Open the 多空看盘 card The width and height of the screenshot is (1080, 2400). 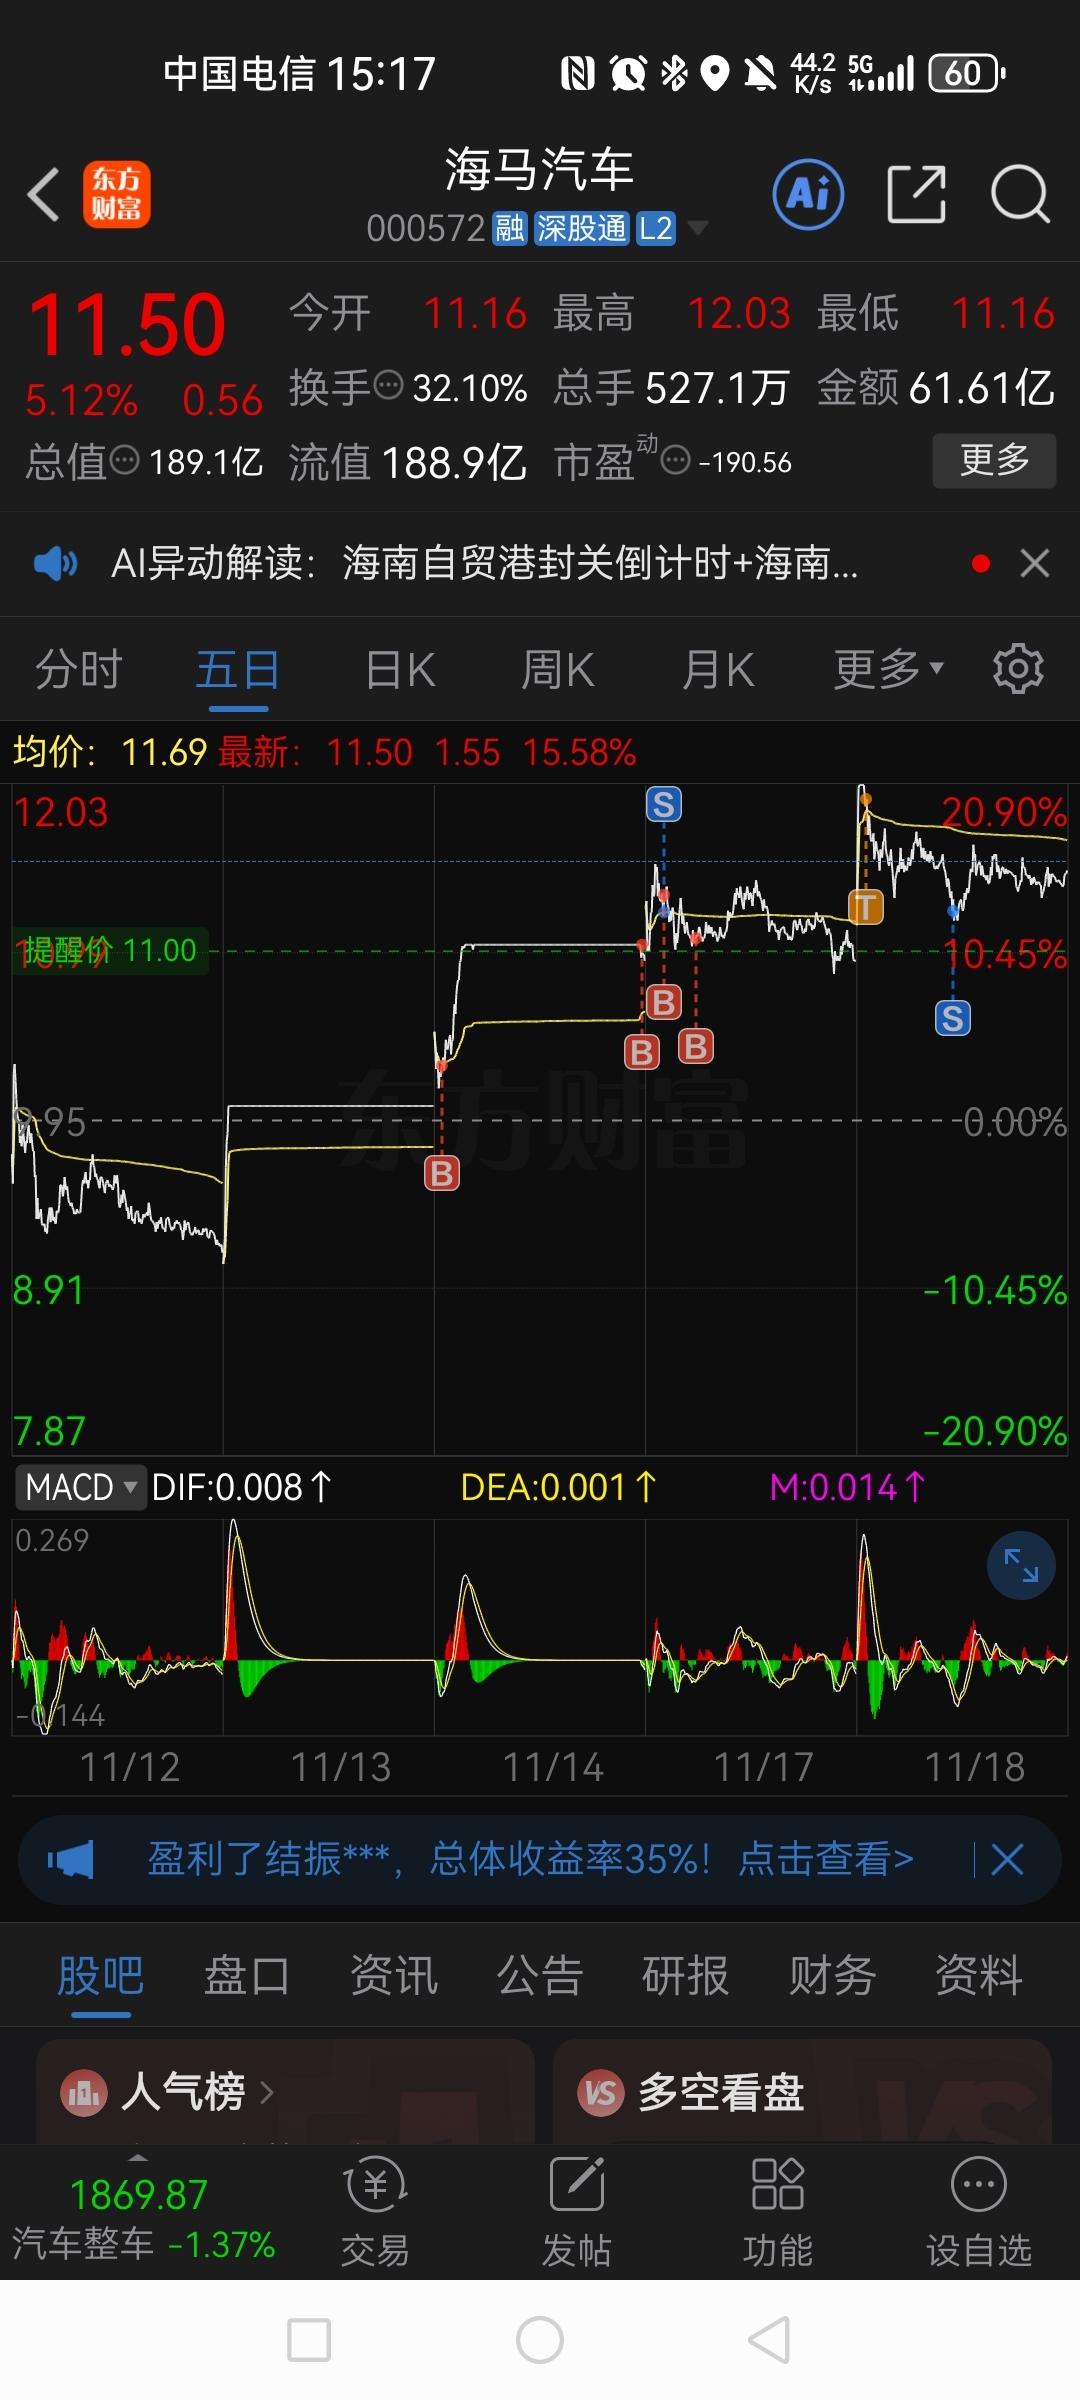pos(802,2092)
